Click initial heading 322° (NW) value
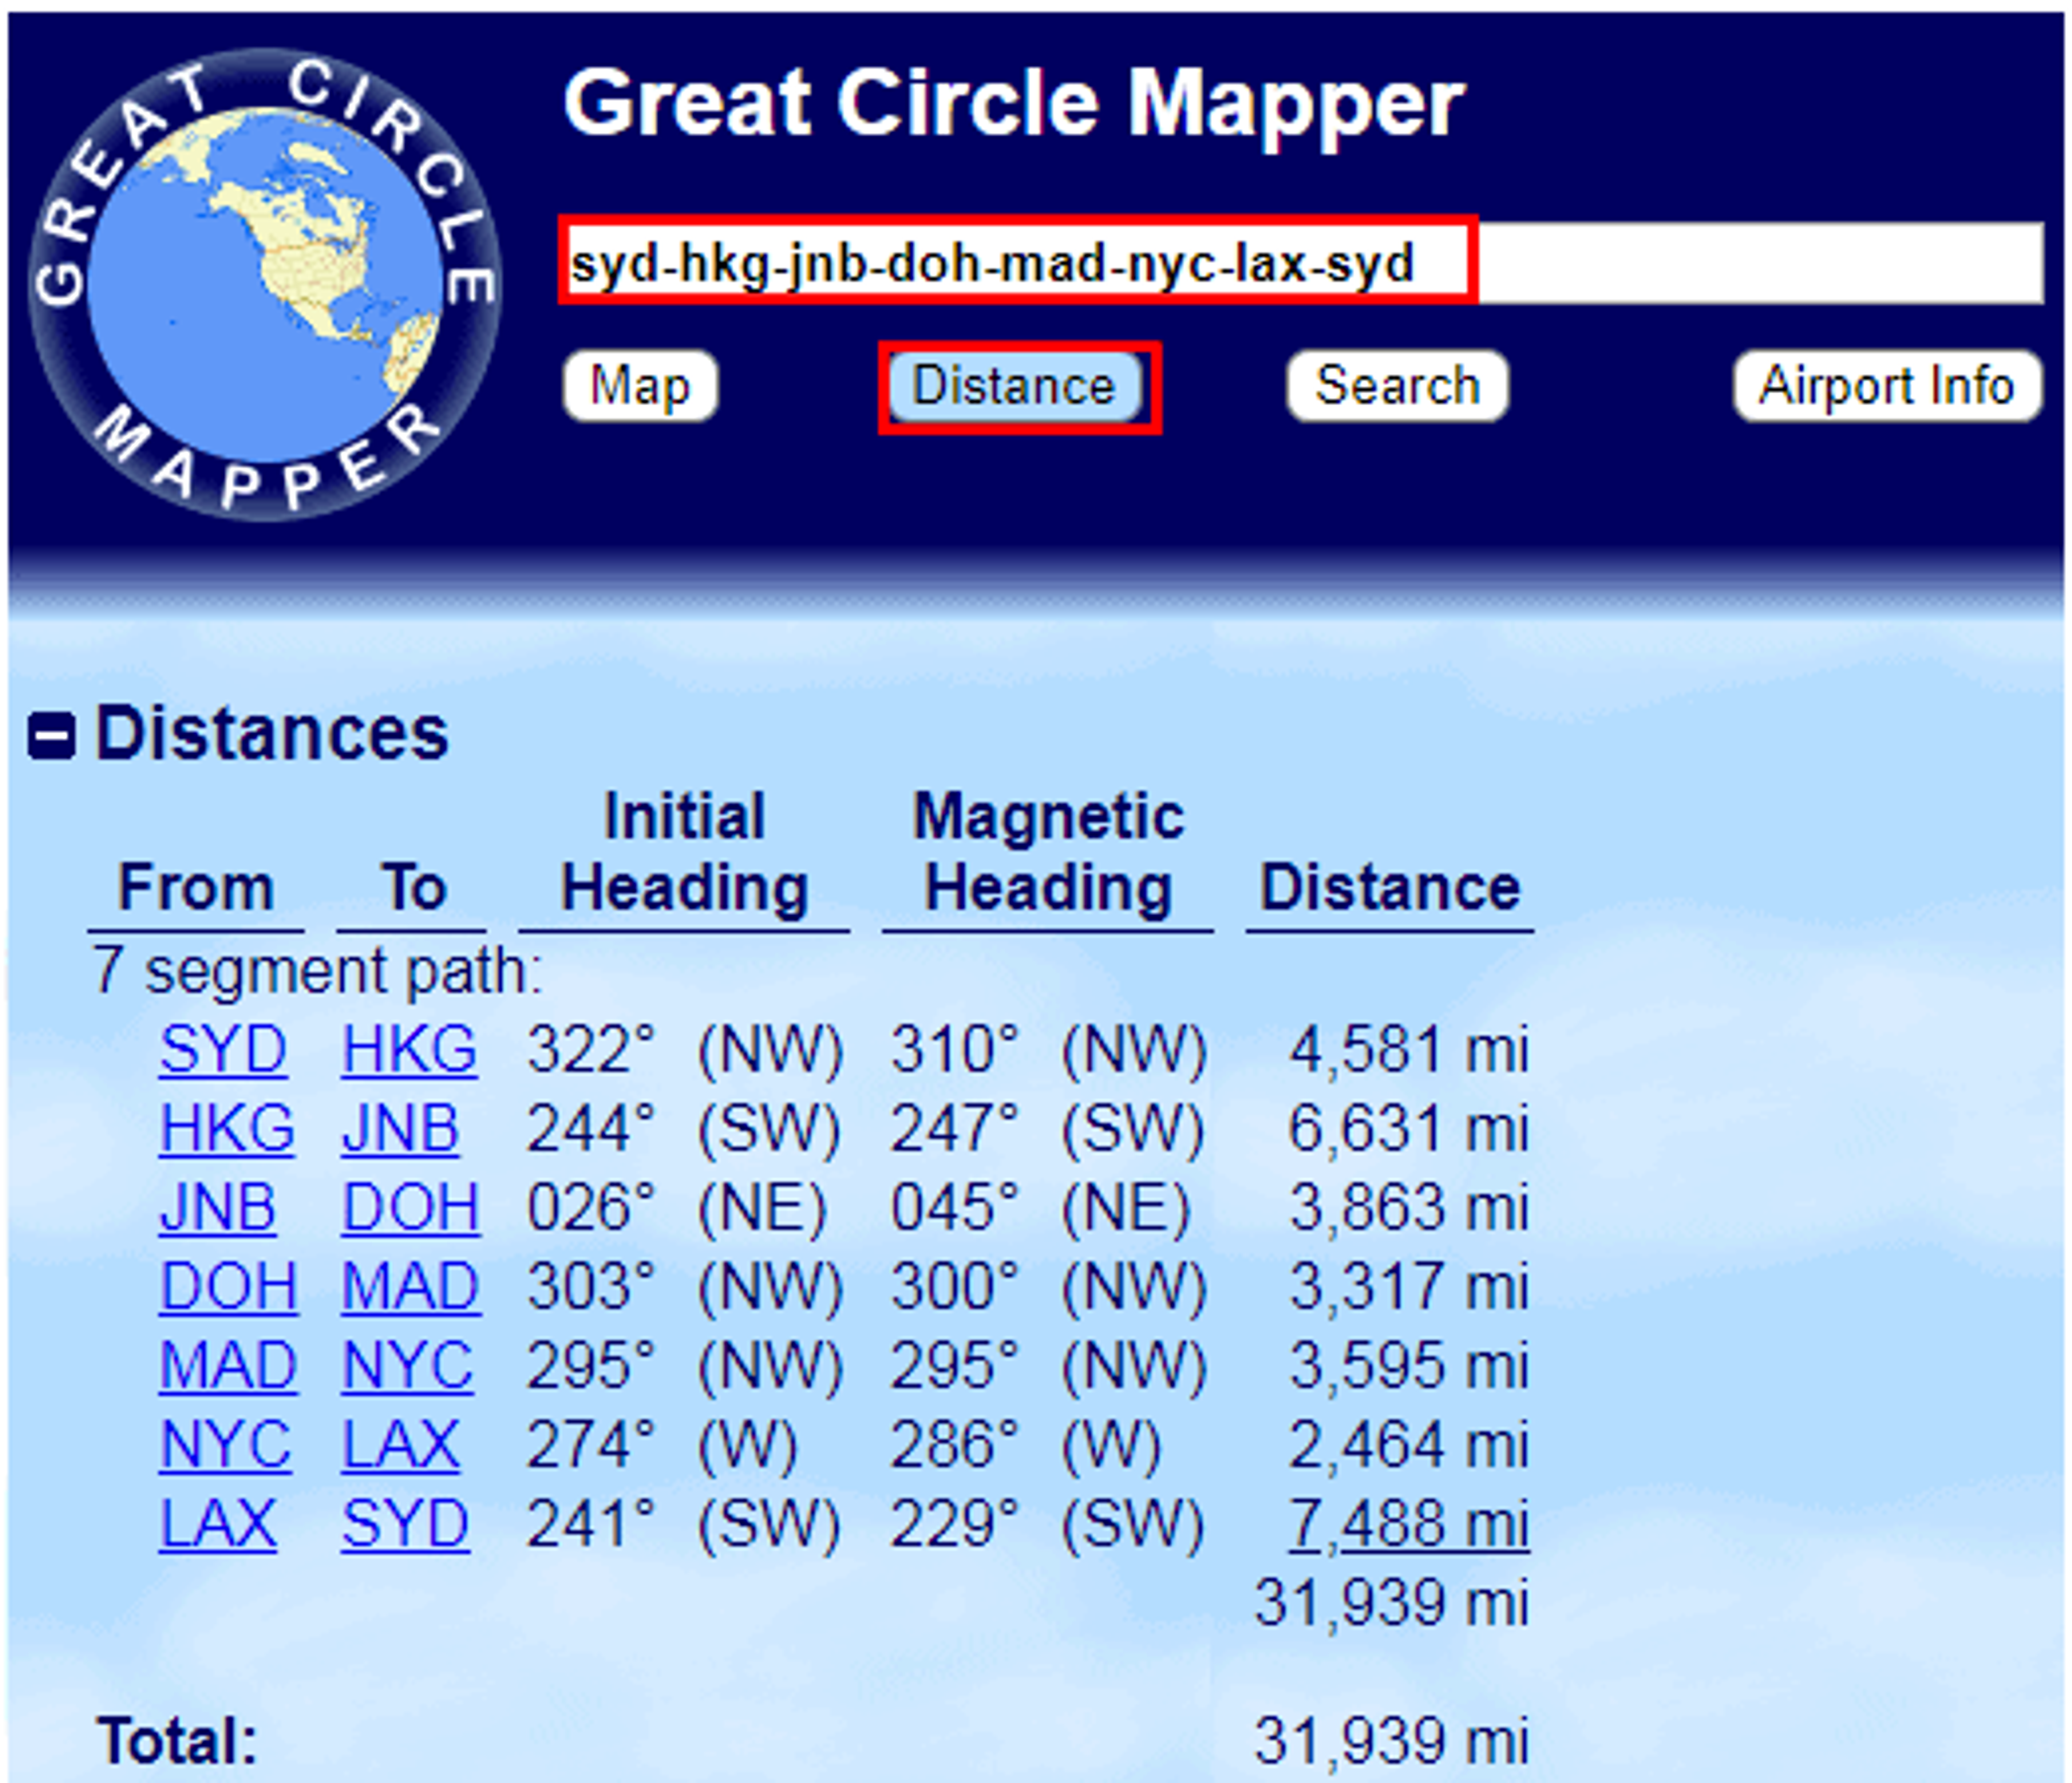2072x1783 pixels. point(686,1050)
